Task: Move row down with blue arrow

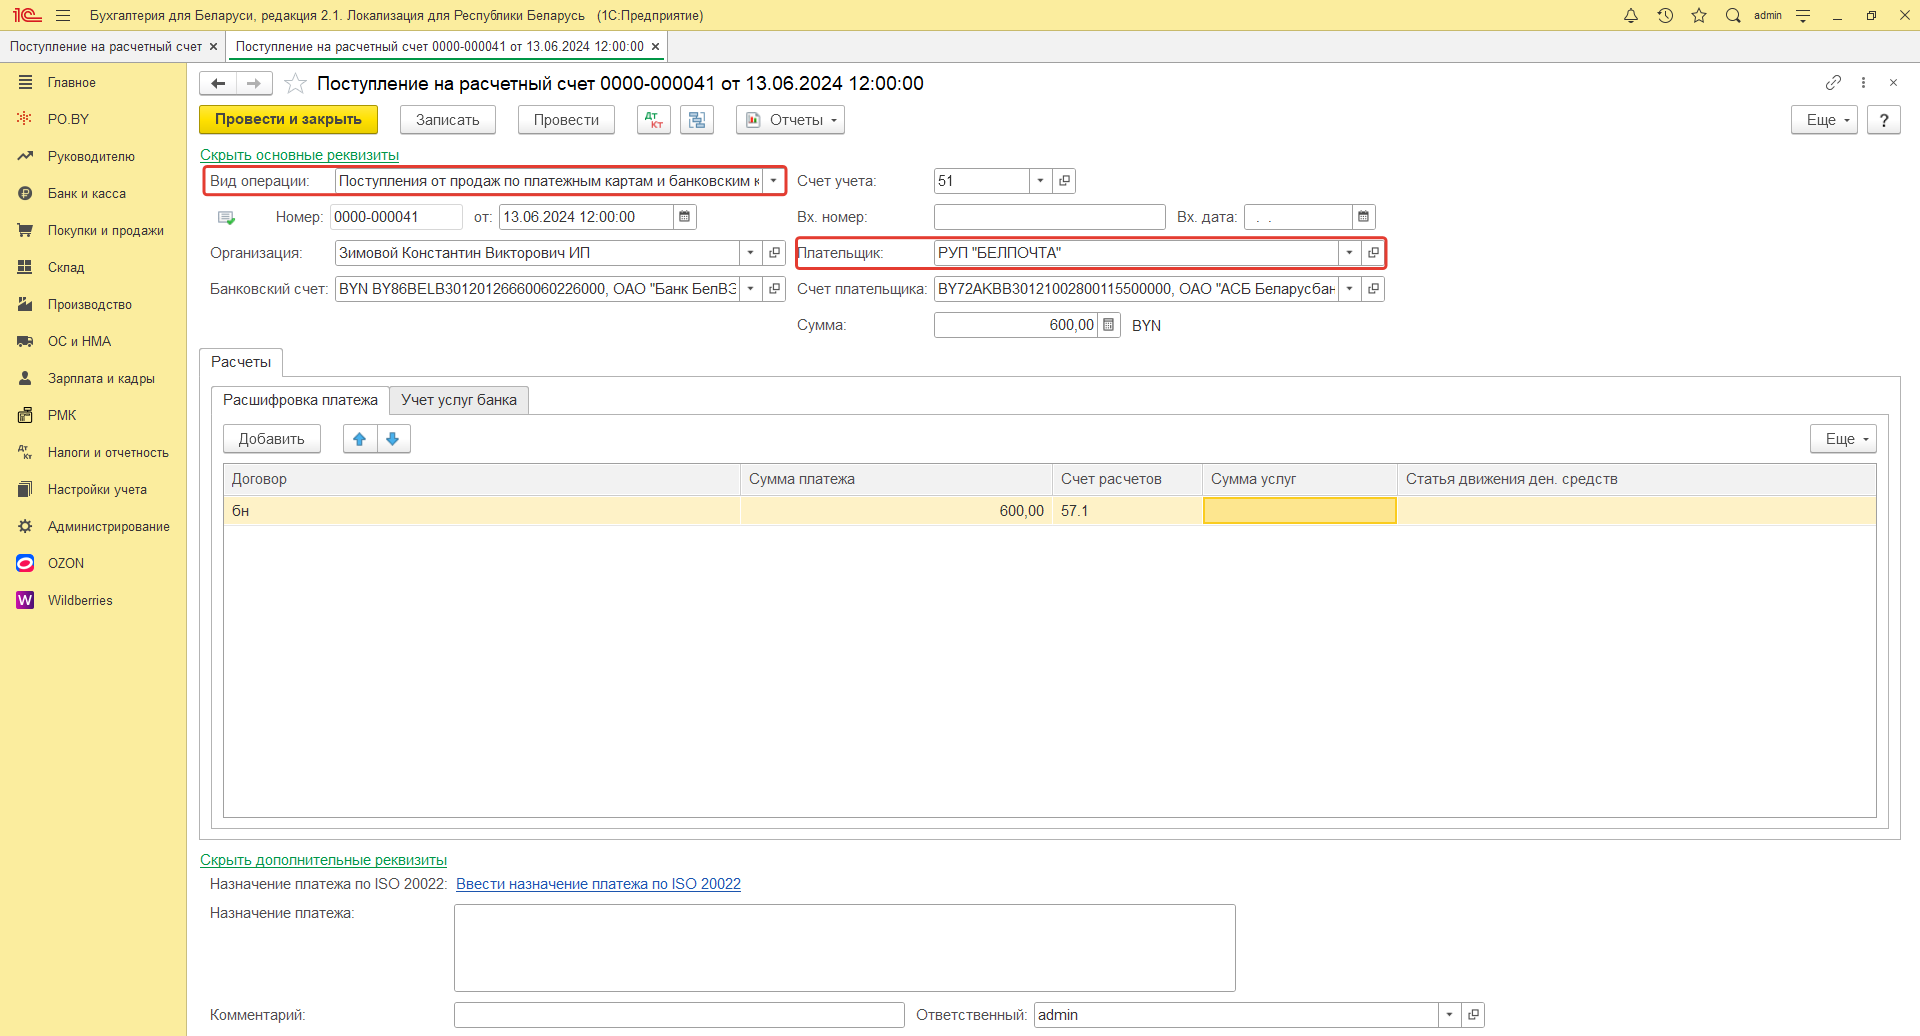Action: pyautogui.click(x=393, y=439)
